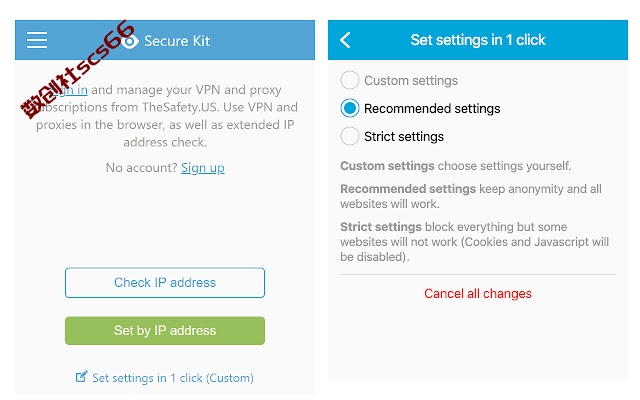
Task: Click the Check IP address button
Action: 165,282
